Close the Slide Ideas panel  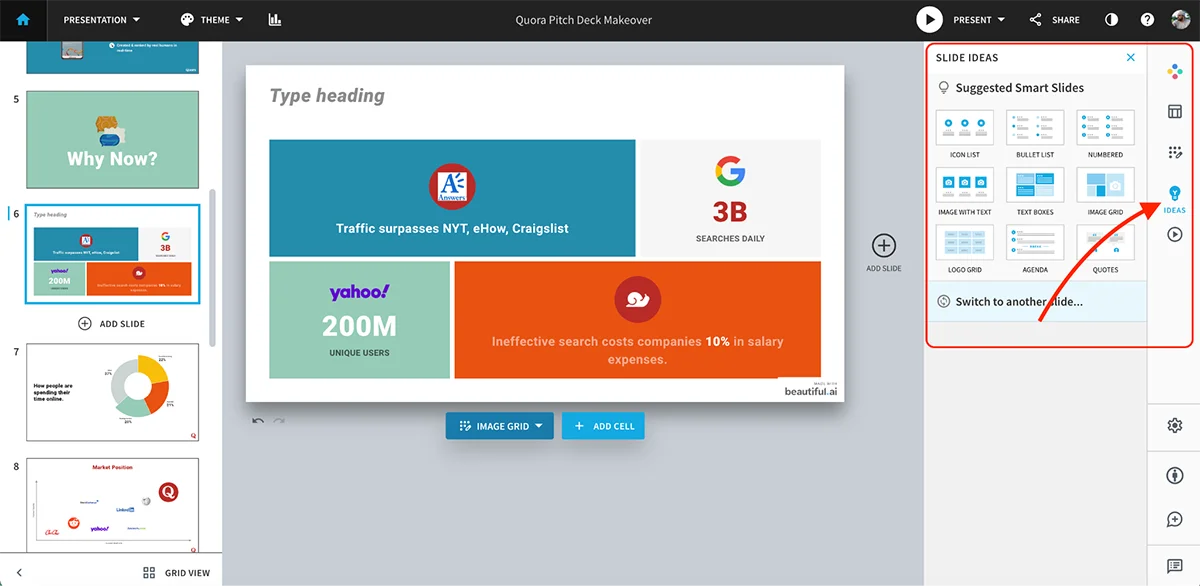click(x=1131, y=57)
